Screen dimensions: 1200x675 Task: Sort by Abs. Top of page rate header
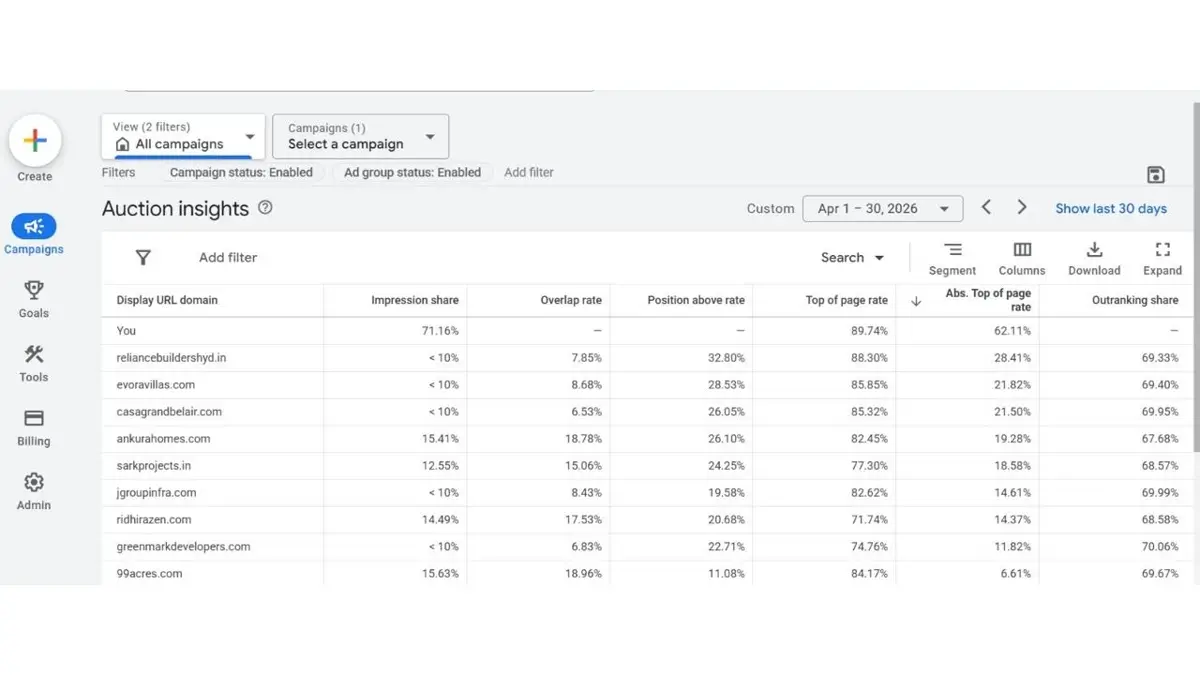988,300
